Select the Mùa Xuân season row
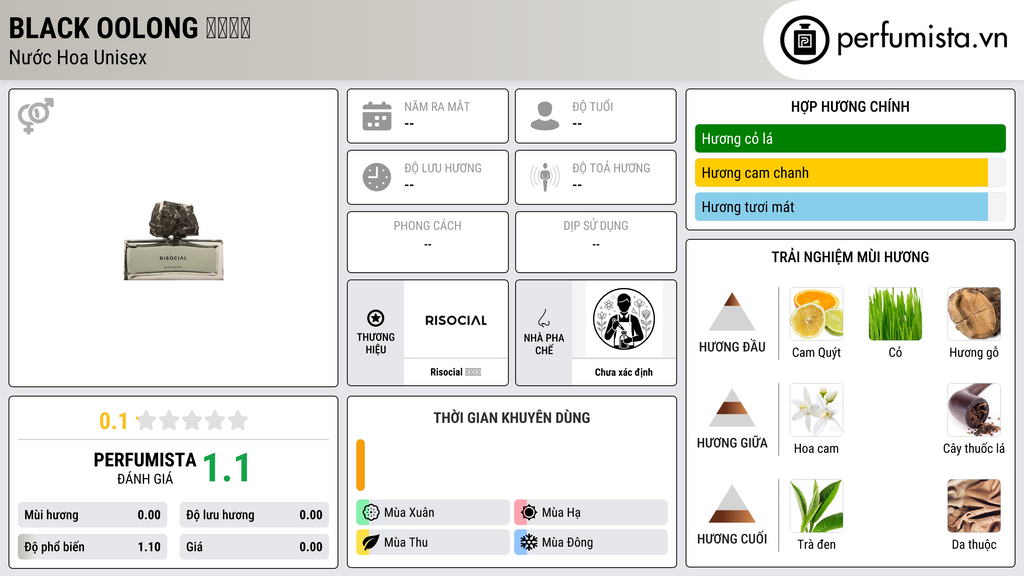Viewport: 1024px width, 576px height. click(432, 513)
